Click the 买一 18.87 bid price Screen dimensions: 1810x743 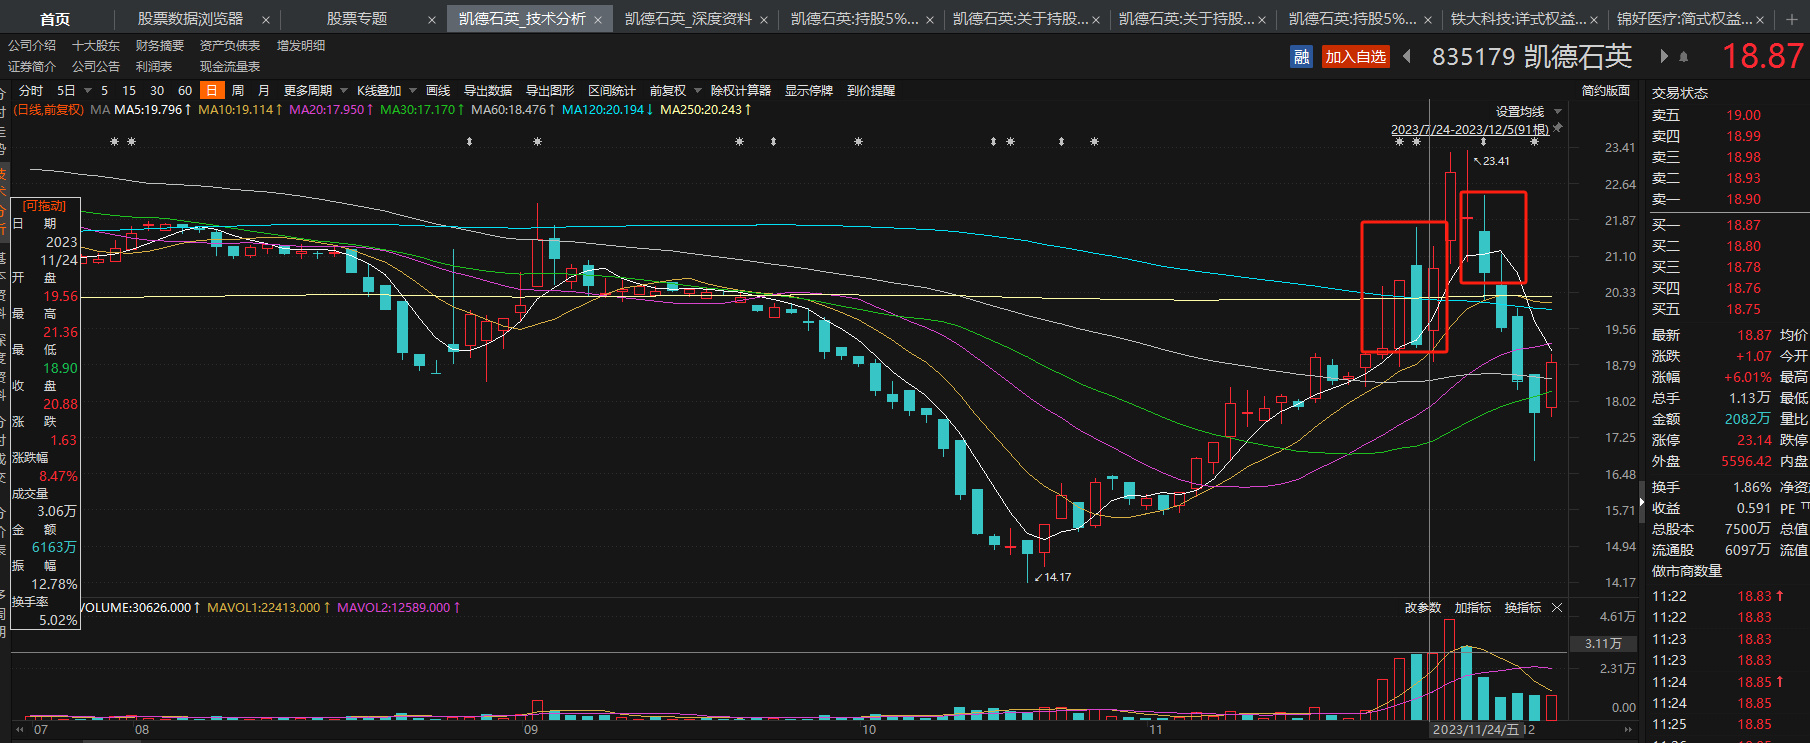1743,225
